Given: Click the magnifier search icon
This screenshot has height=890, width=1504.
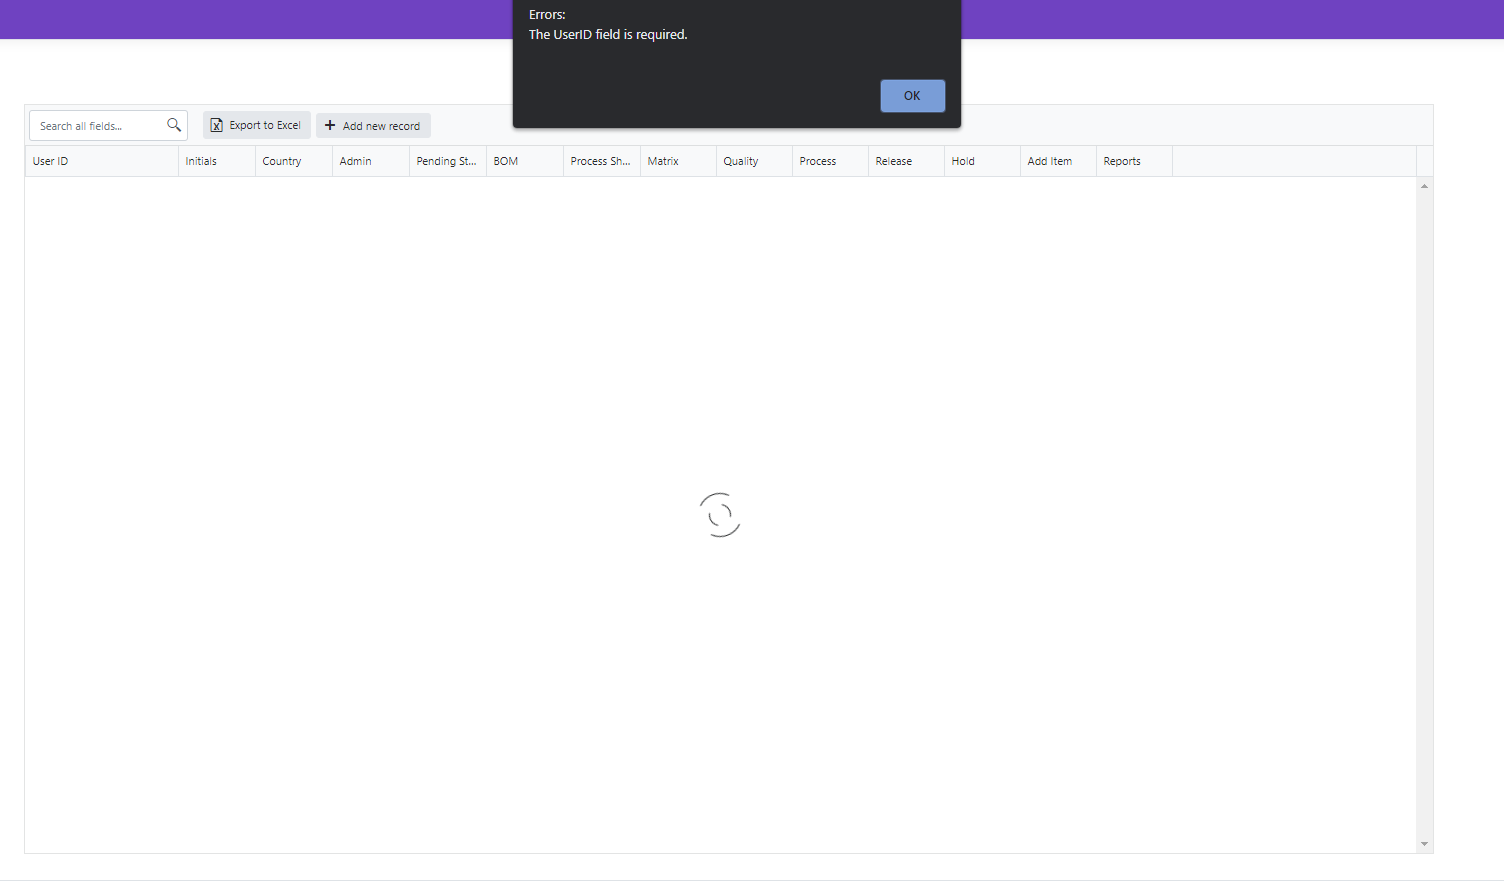Looking at the screenshot, I should 174,125.
